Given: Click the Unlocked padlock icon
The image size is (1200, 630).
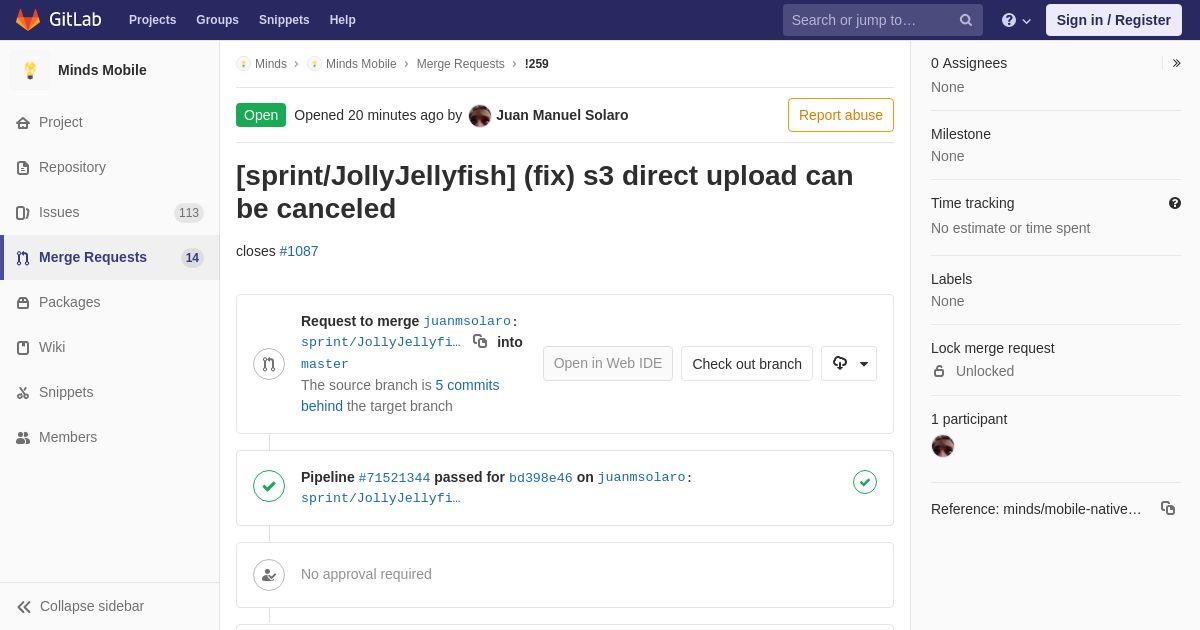Looking at the screenshot, I should pyautogui.click(x=939, y=371).
